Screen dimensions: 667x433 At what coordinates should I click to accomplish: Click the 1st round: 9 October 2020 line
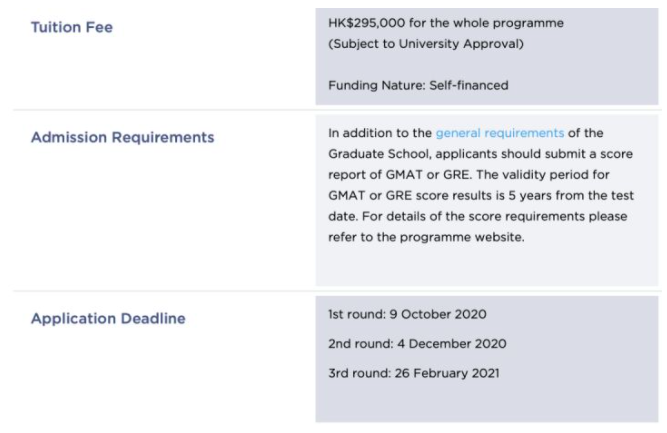click(x=407, y=314)
